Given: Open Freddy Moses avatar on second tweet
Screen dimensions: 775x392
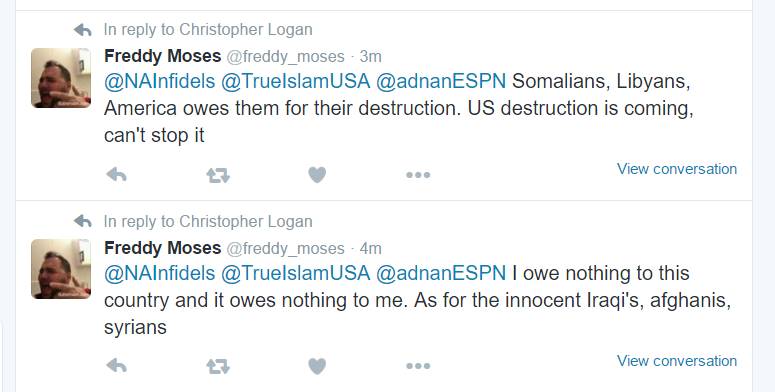Looking at the screenshot, I should pyautogui.click(x=61, y=269).
